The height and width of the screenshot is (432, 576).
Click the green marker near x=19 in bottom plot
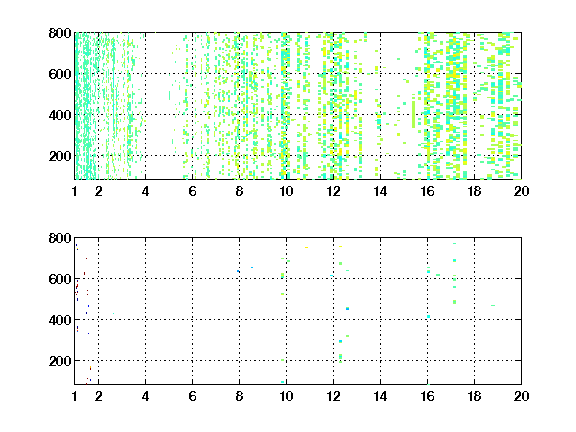(x=493, y=305)
